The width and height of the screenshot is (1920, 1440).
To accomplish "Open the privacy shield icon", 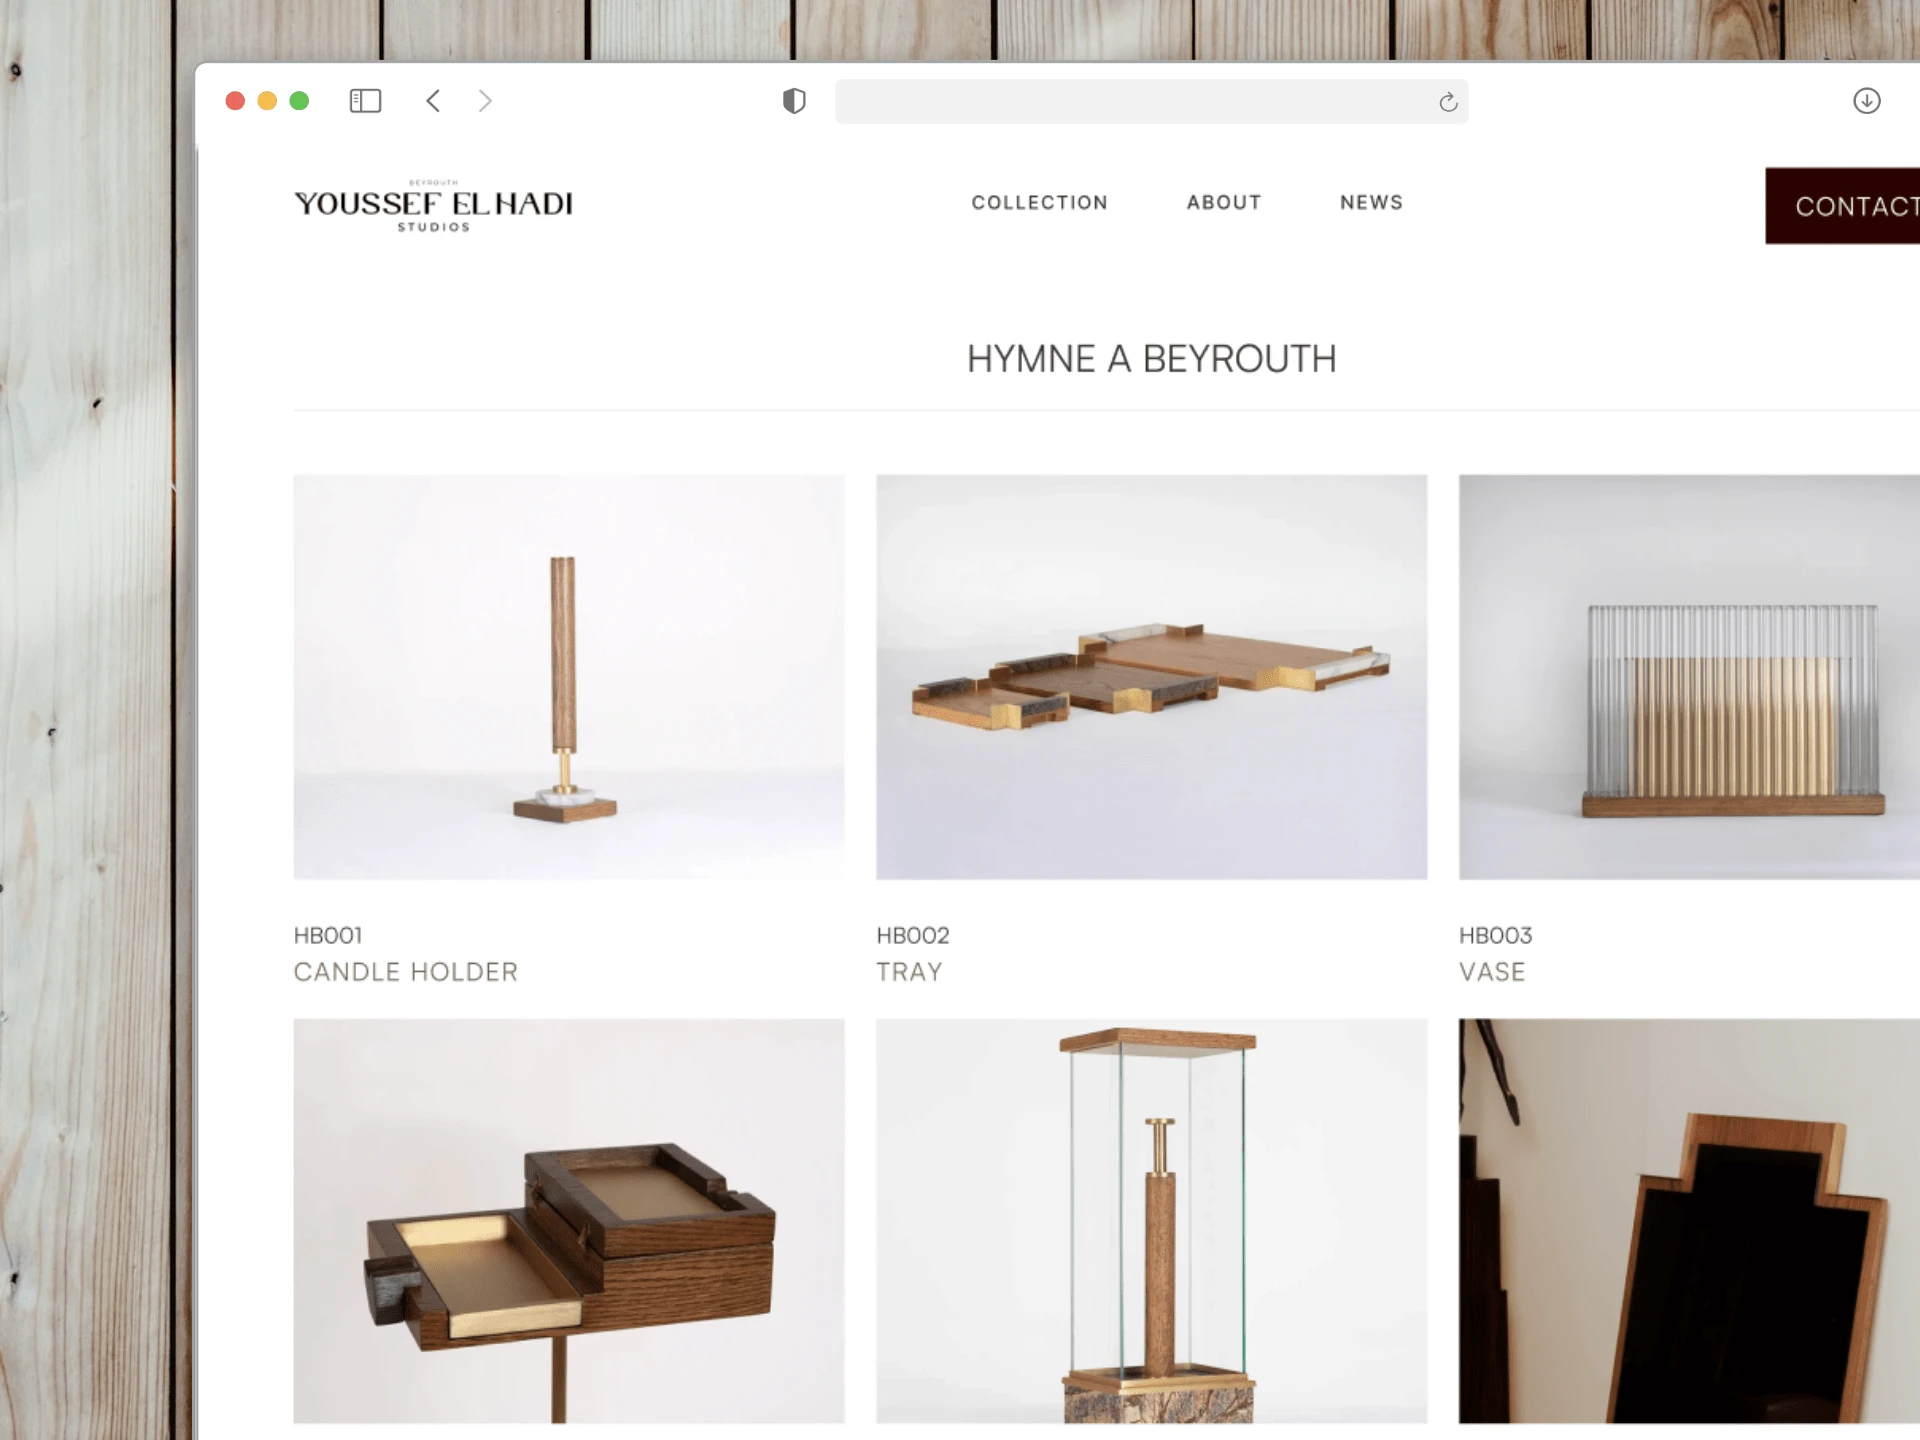I will (x=794, y=101).
